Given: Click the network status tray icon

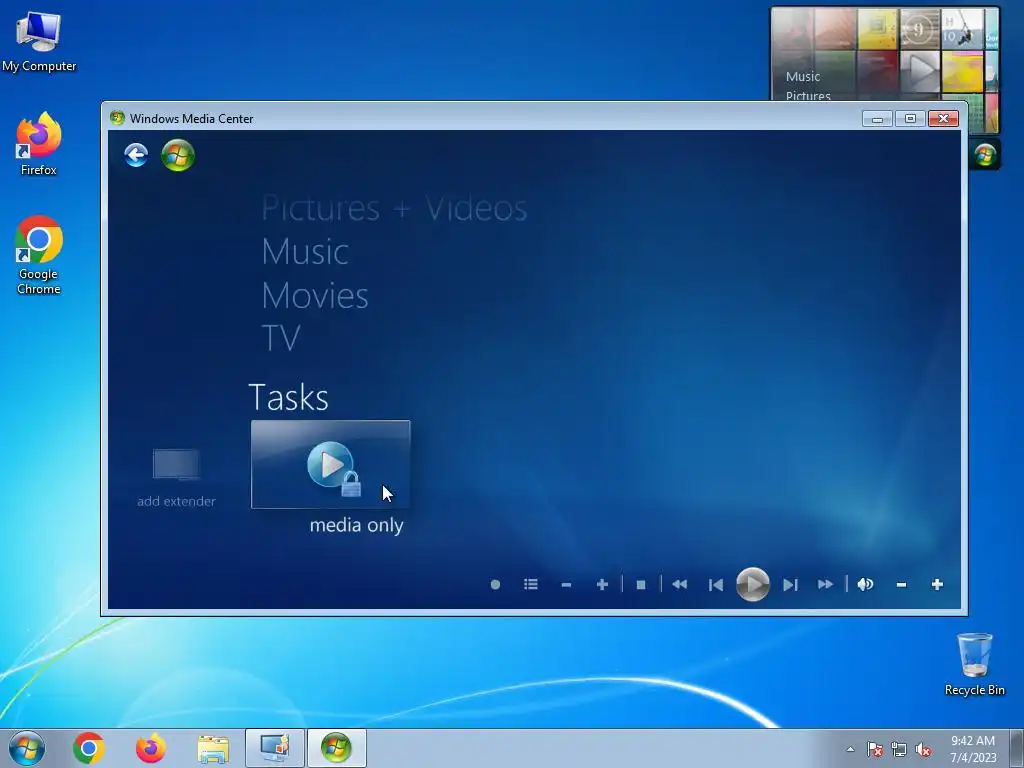Looking at the screenshot, I should coord(899,749).
